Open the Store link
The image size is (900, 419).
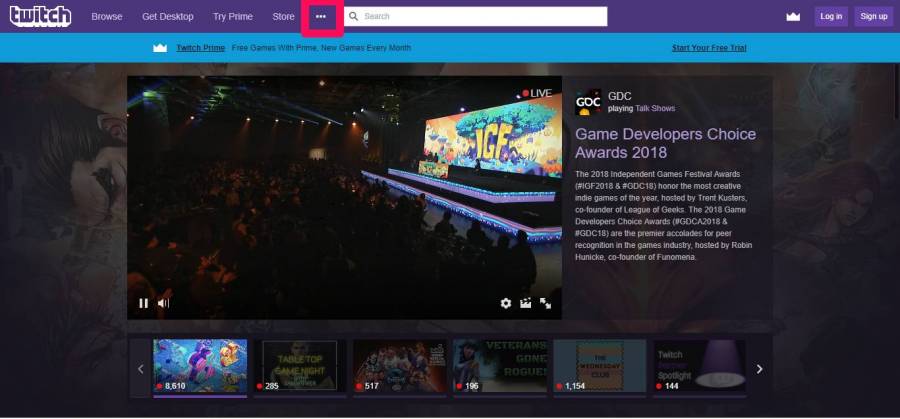(x=283, y=17)
